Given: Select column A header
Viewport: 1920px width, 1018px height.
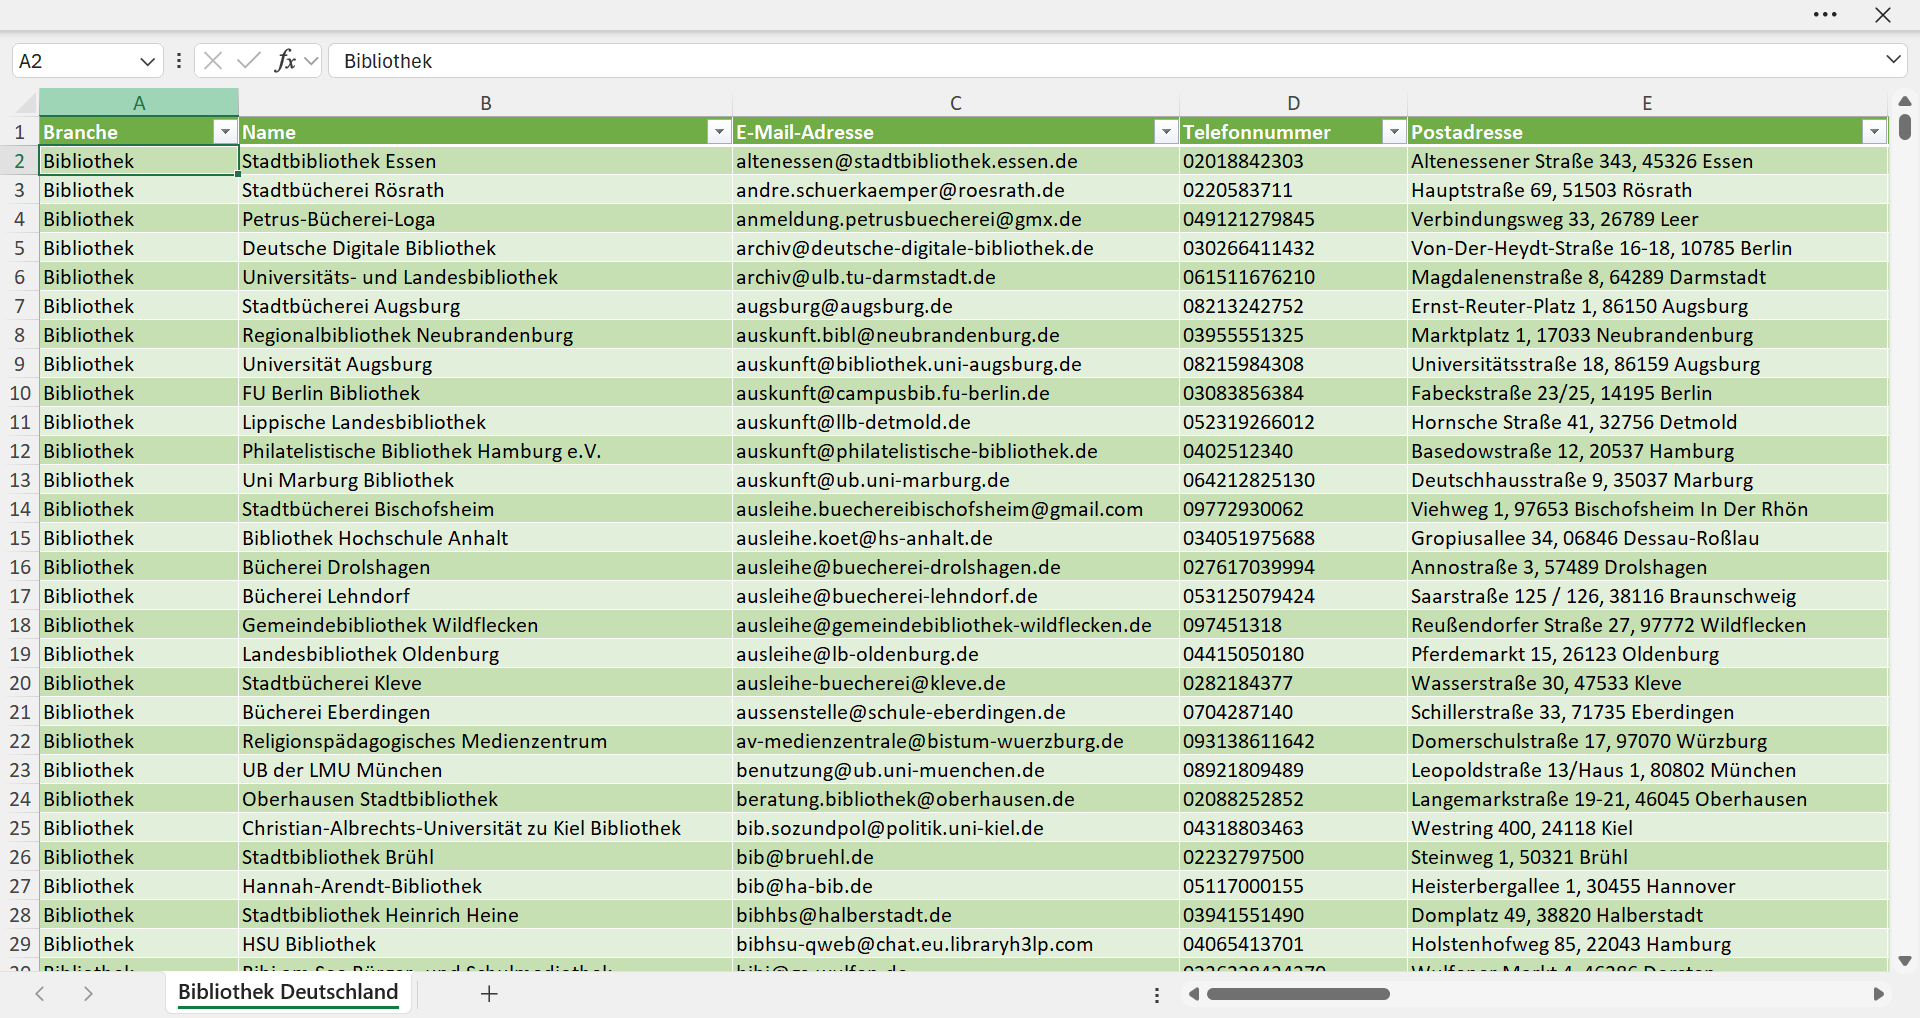Looking at the screenshot, I should click(139, 102).
